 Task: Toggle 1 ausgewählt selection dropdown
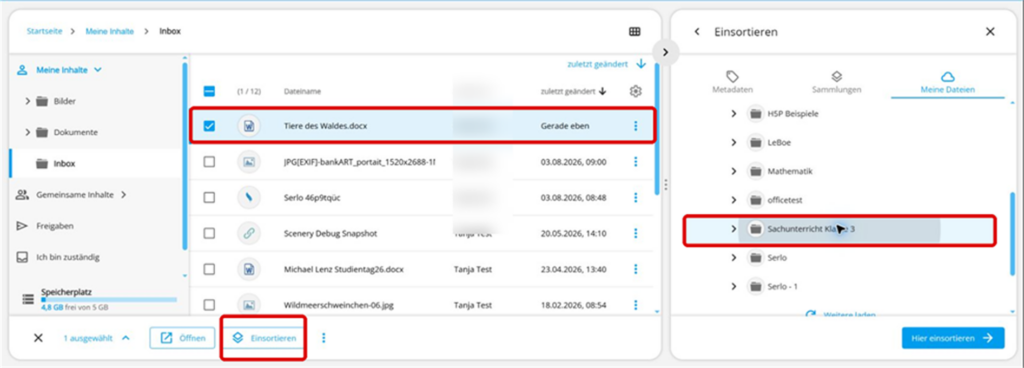tap(97, 338)
